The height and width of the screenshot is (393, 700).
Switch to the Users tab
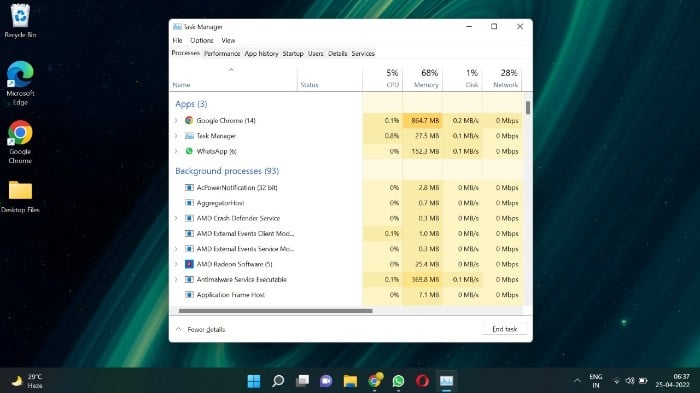click(x=316, y=54)
